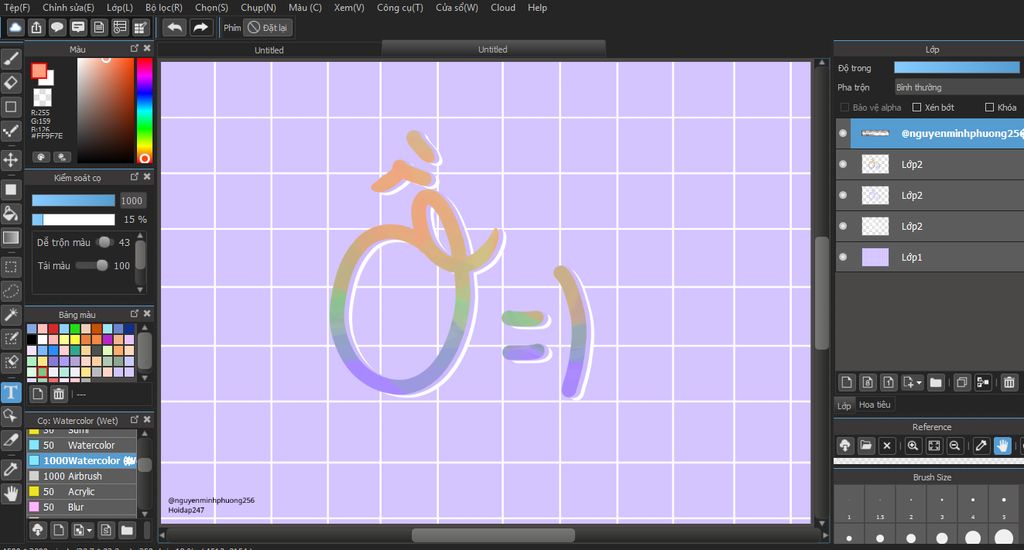Image resolution: width=1024 pixels, height=550 pixels.
Task: Download cloud brush icon below brush list
Action: (37, 530)
